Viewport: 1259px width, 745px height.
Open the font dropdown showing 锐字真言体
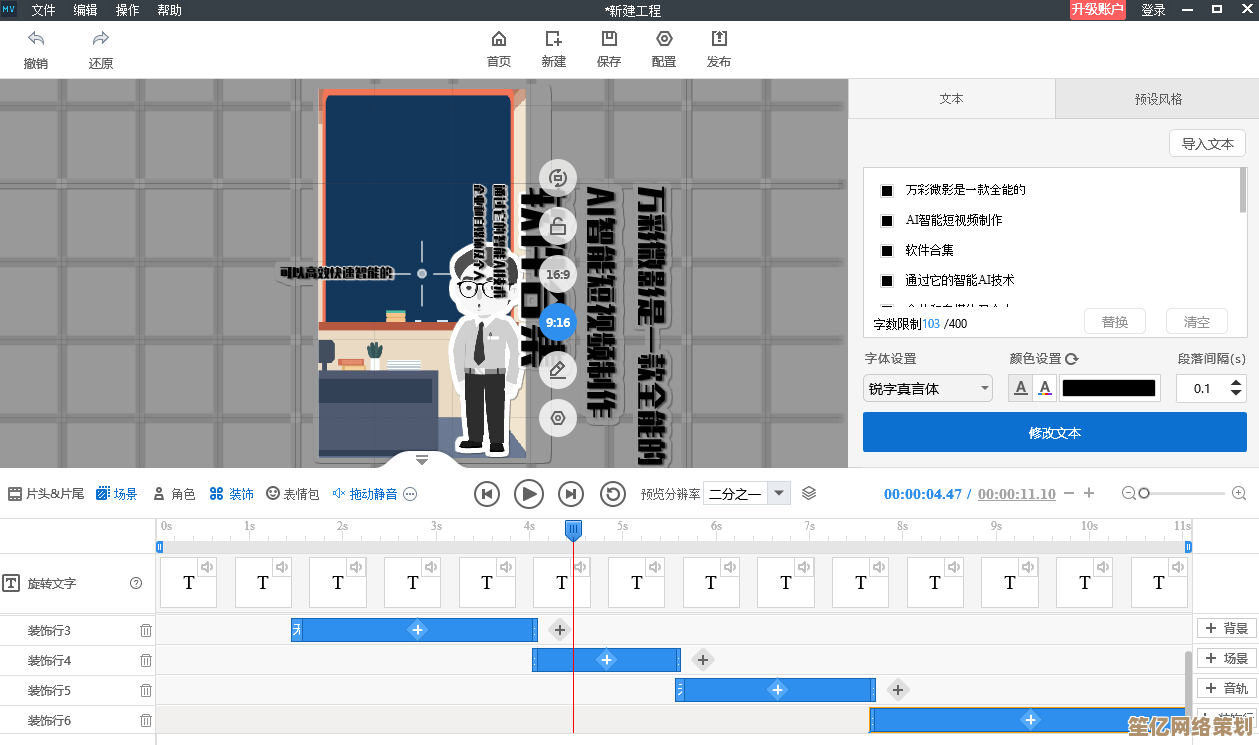pyautogui.click(x=927, y=389)
